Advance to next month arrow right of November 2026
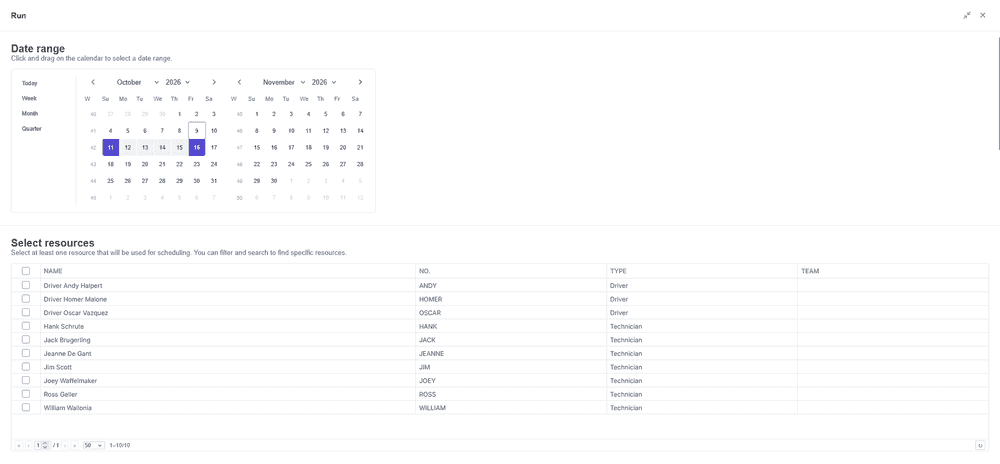 coord(360,82)
